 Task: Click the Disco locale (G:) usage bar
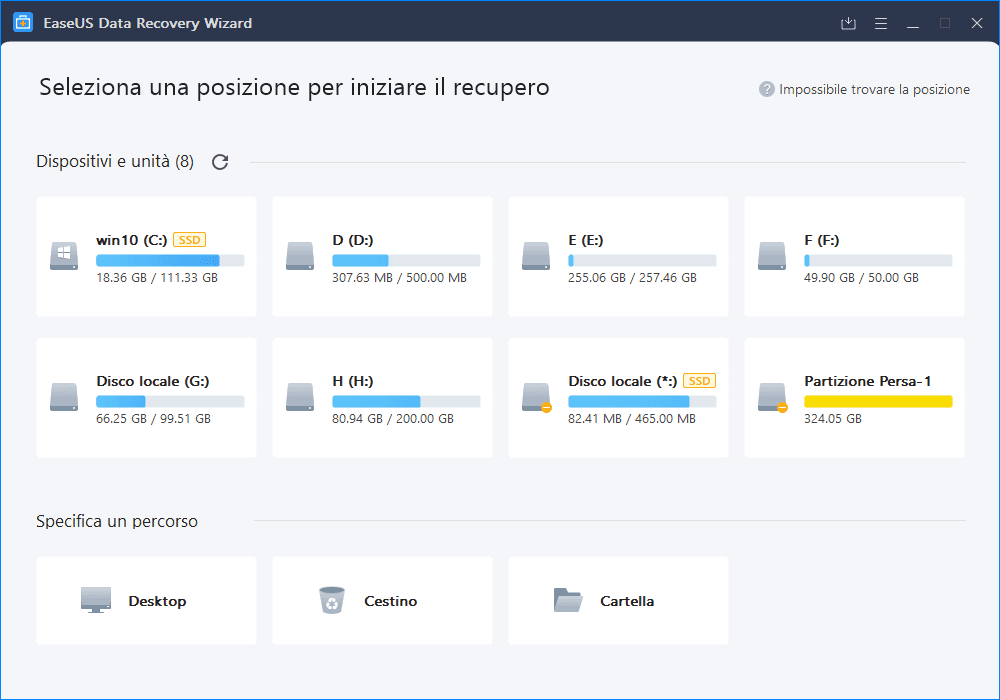click(170, 401)
